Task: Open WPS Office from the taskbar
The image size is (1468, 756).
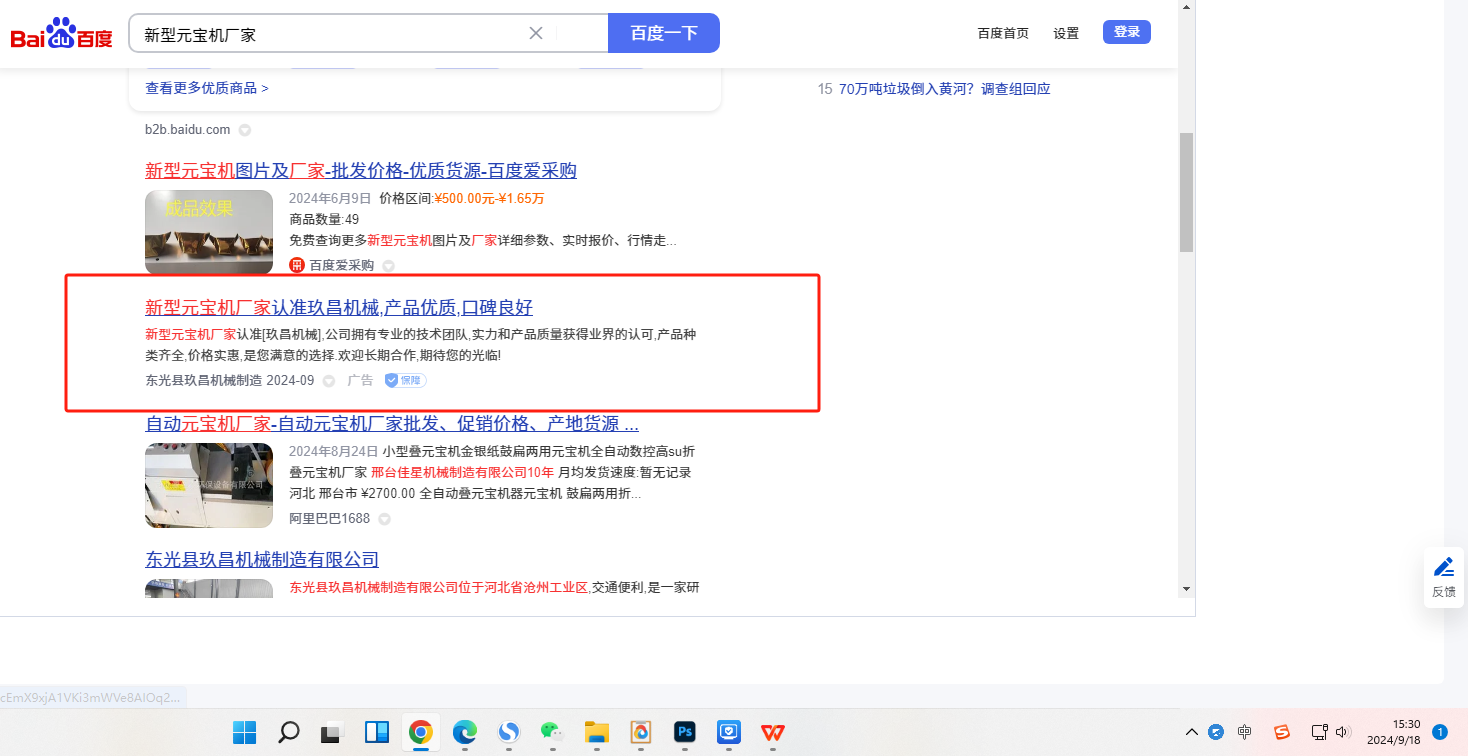Action: click(x=773, y=732)
